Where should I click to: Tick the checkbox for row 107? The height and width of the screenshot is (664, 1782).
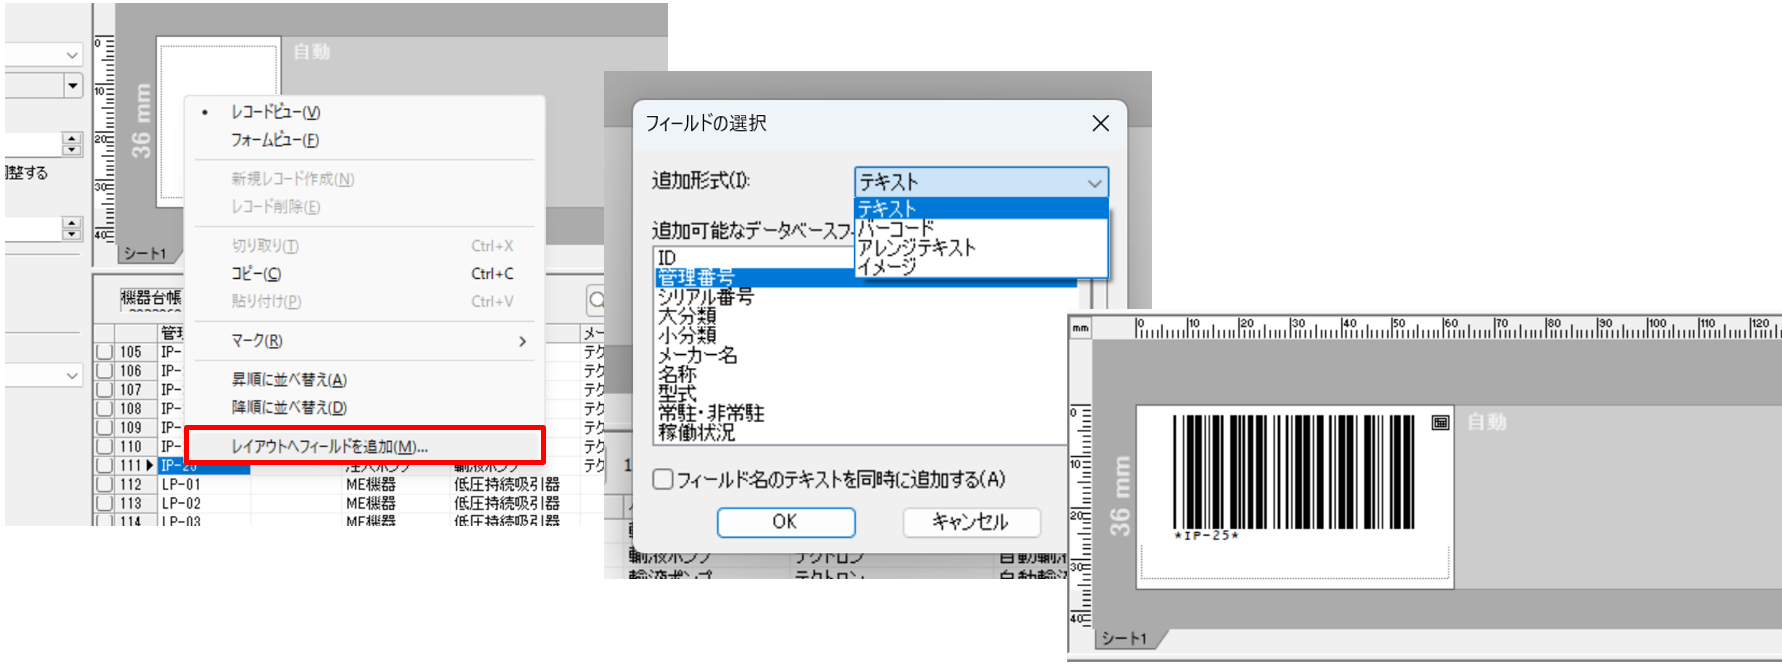[x=104, y=390]
